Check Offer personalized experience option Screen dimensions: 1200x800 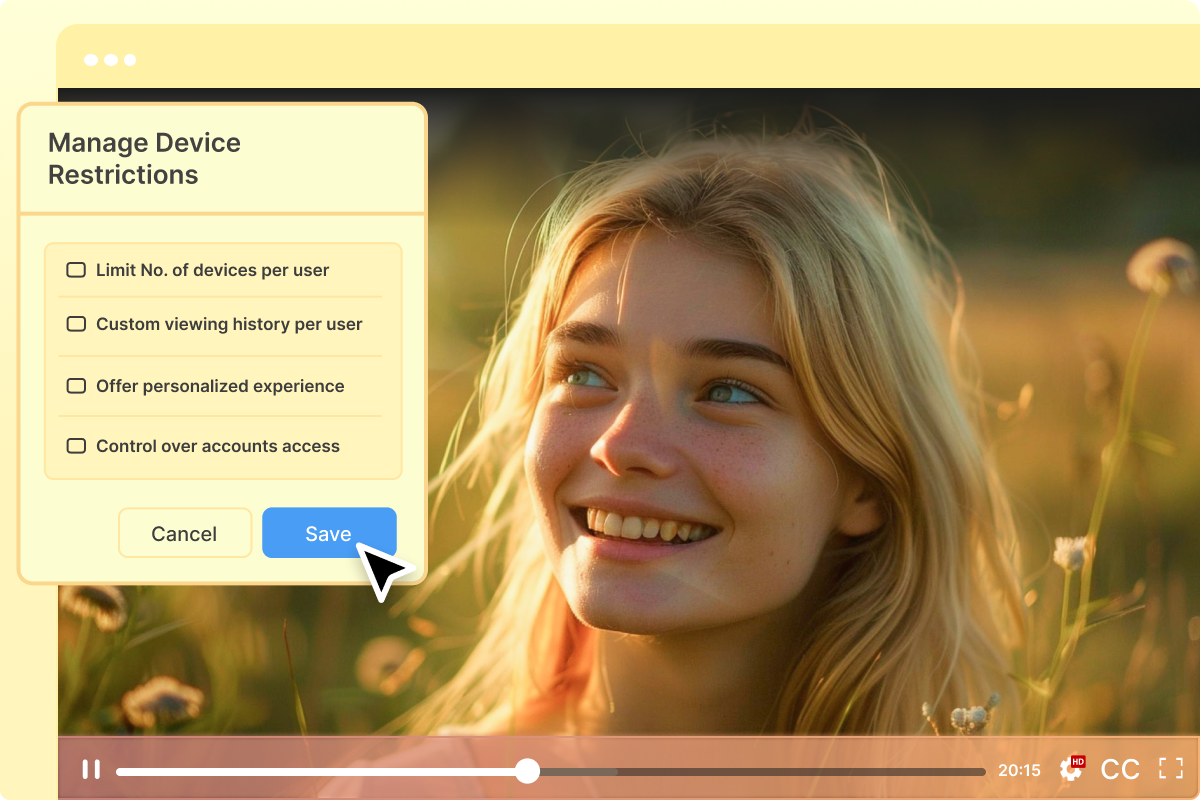click(76, 386)
